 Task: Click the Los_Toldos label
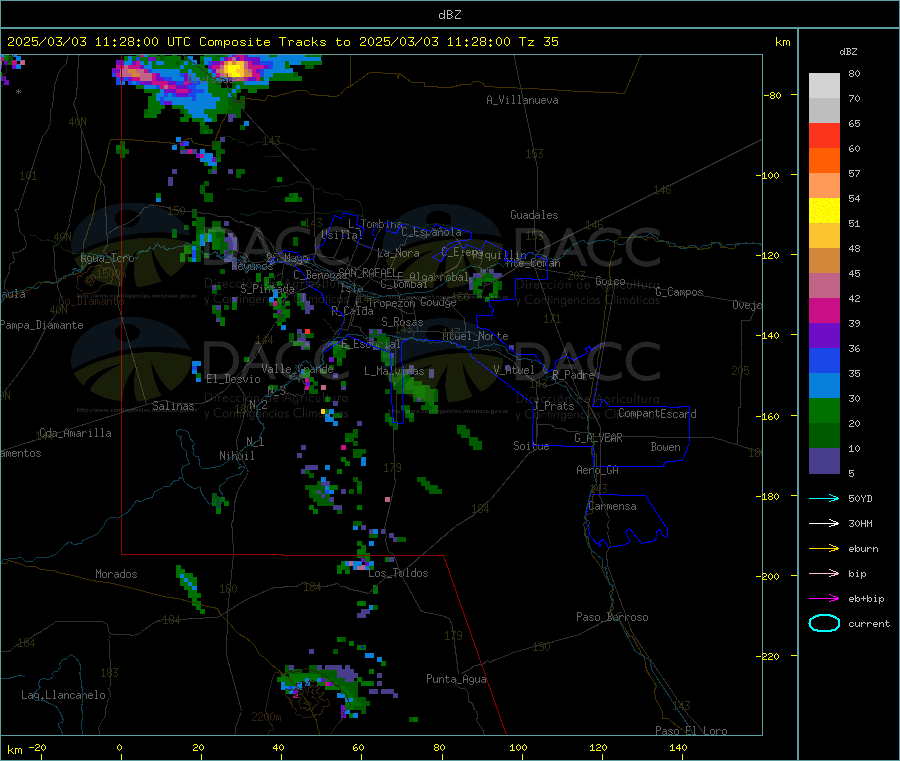click(398, 573)
